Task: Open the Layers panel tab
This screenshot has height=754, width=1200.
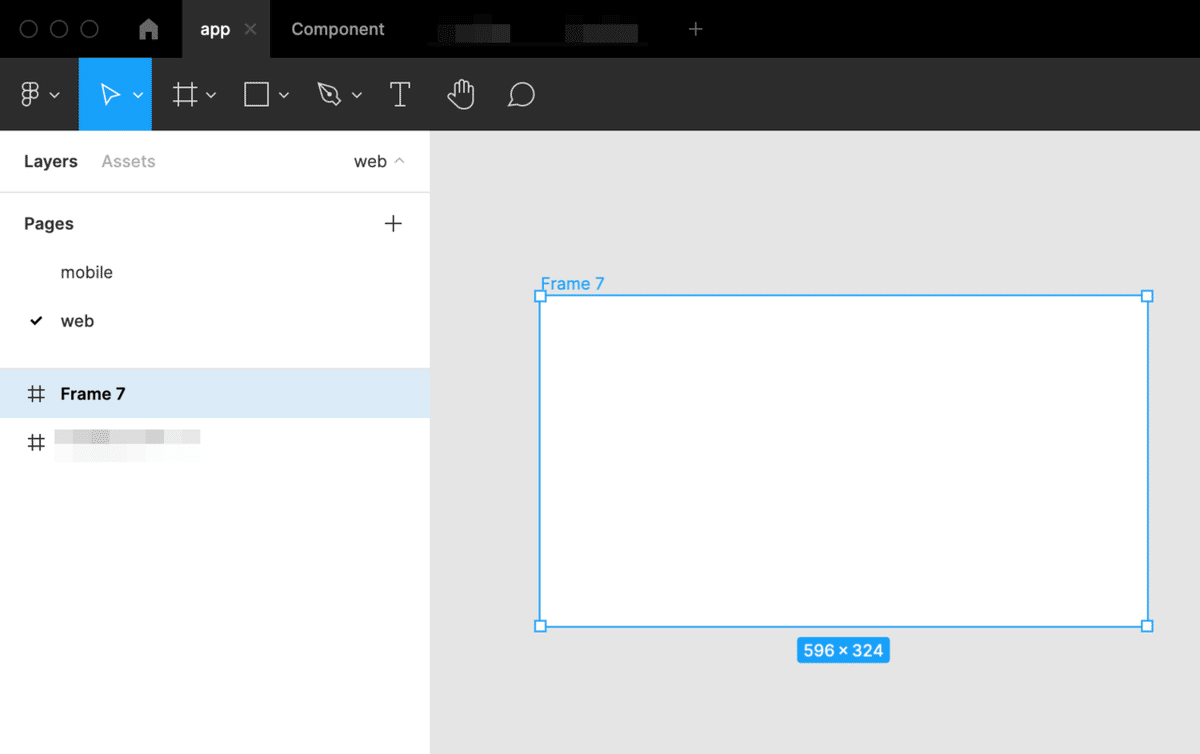Action: [51, 161]
